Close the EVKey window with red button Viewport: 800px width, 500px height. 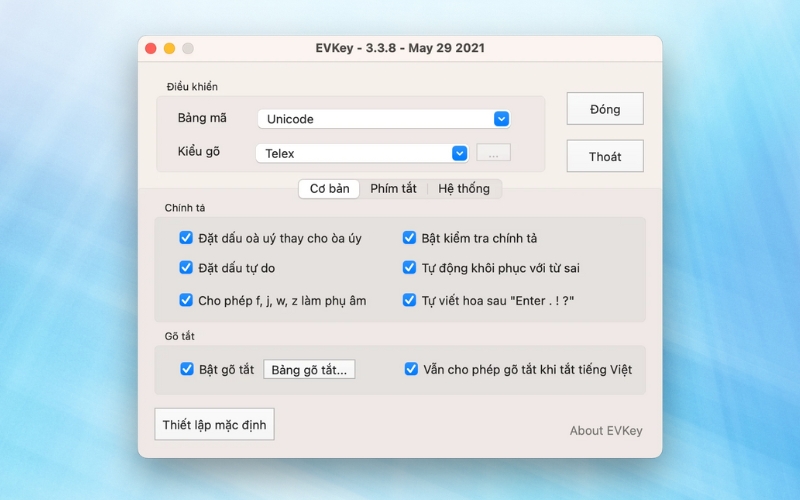click(x=151, y=48)
